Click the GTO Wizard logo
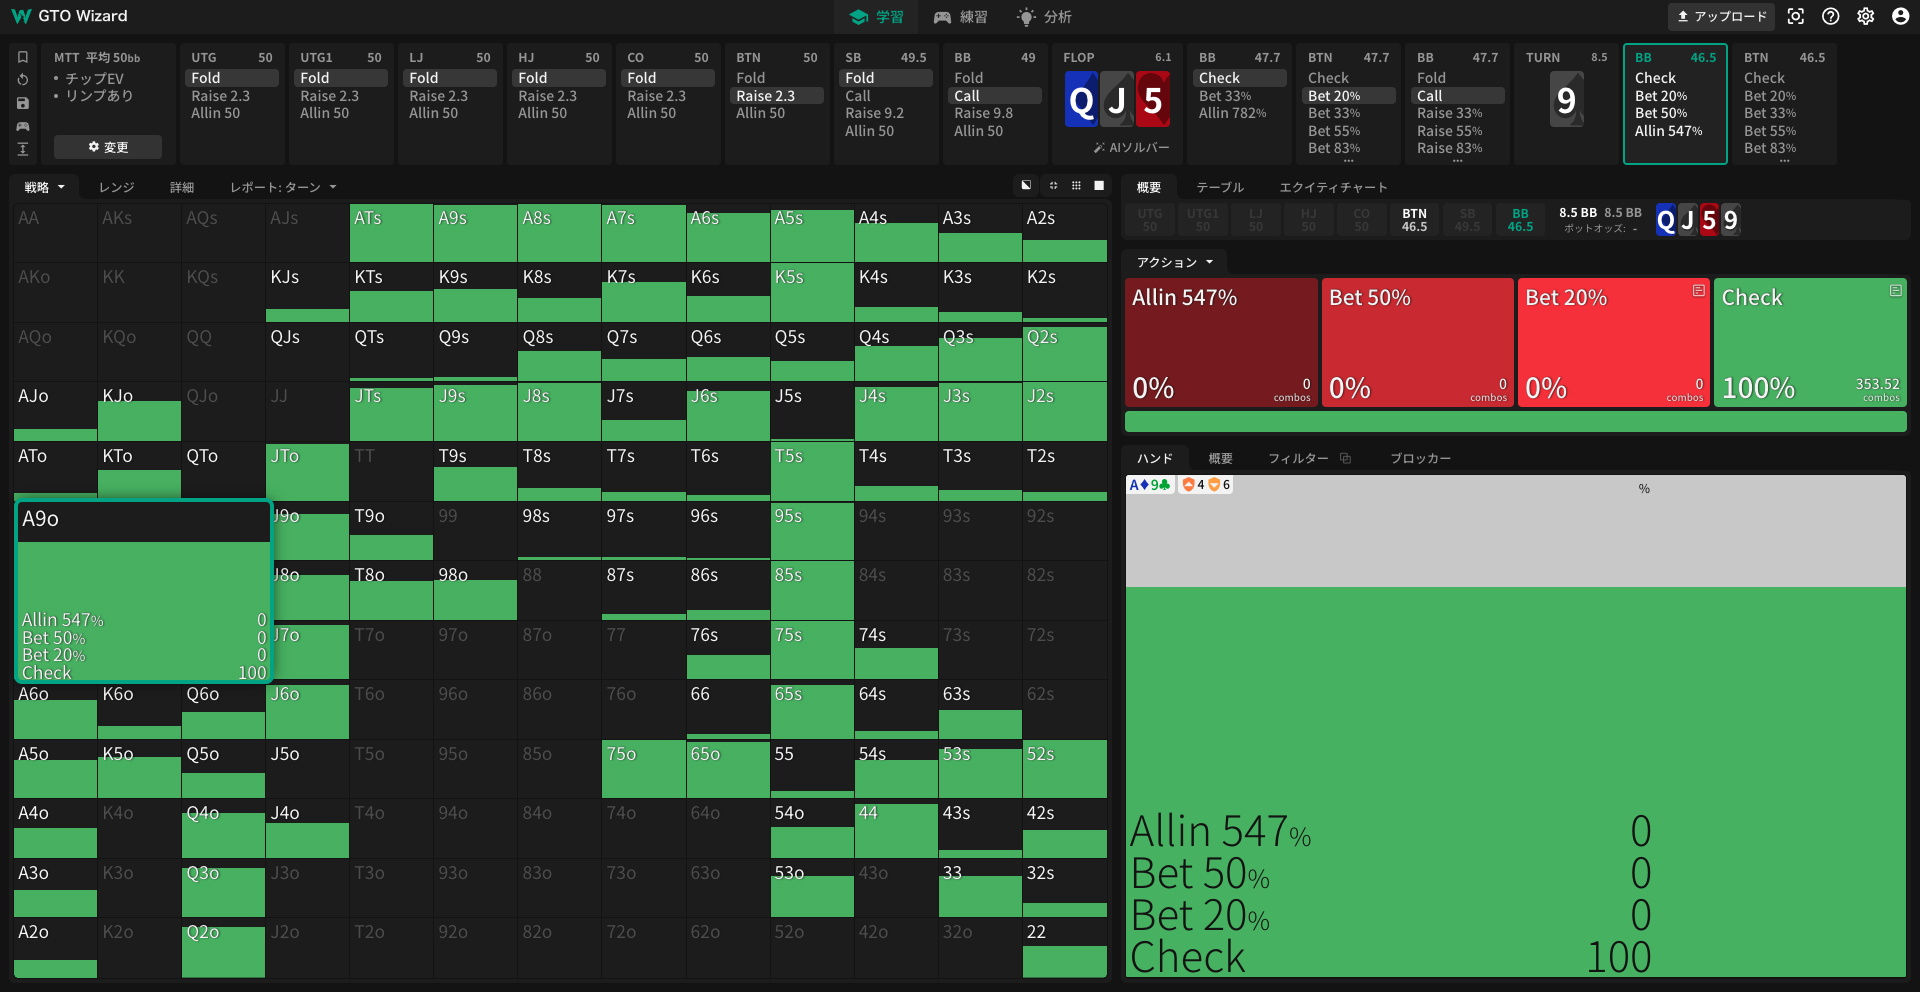This screenshot has height=992, width=1920. pyautogui.click(x=70, y=16)
